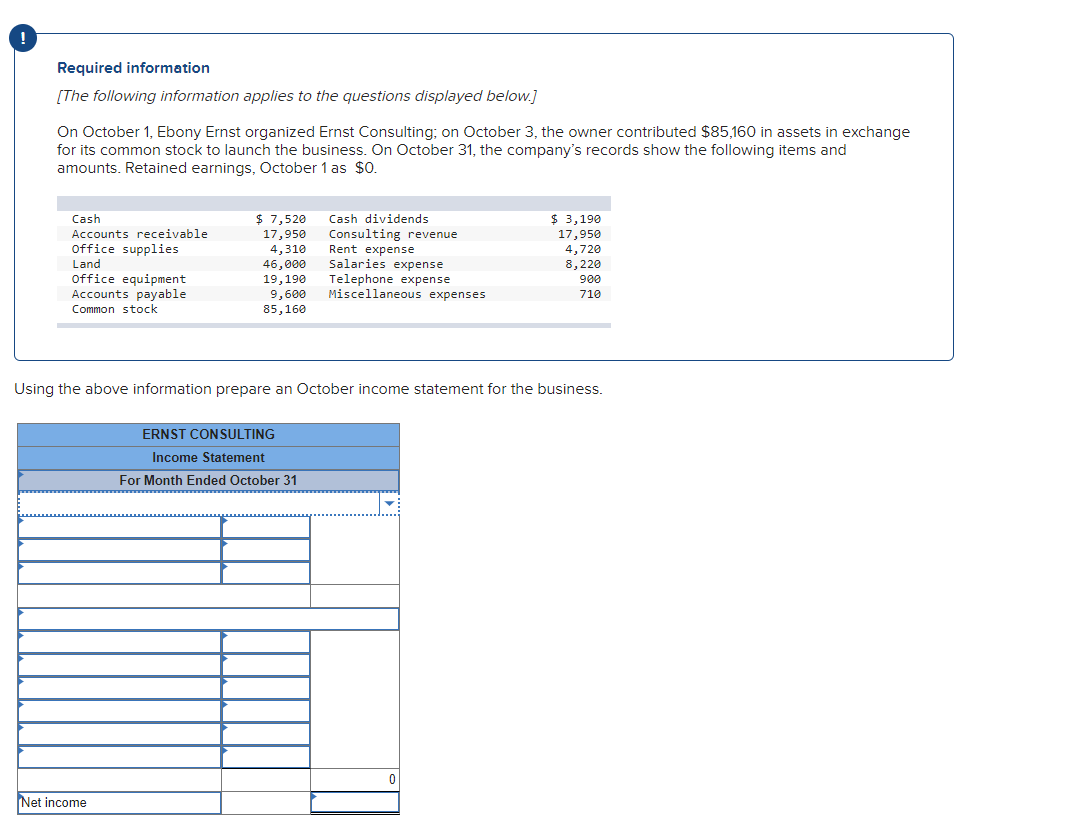Click the 'Cash dividends' table entry
This screenshot has height=834, width=1092.
pos(379,219)
